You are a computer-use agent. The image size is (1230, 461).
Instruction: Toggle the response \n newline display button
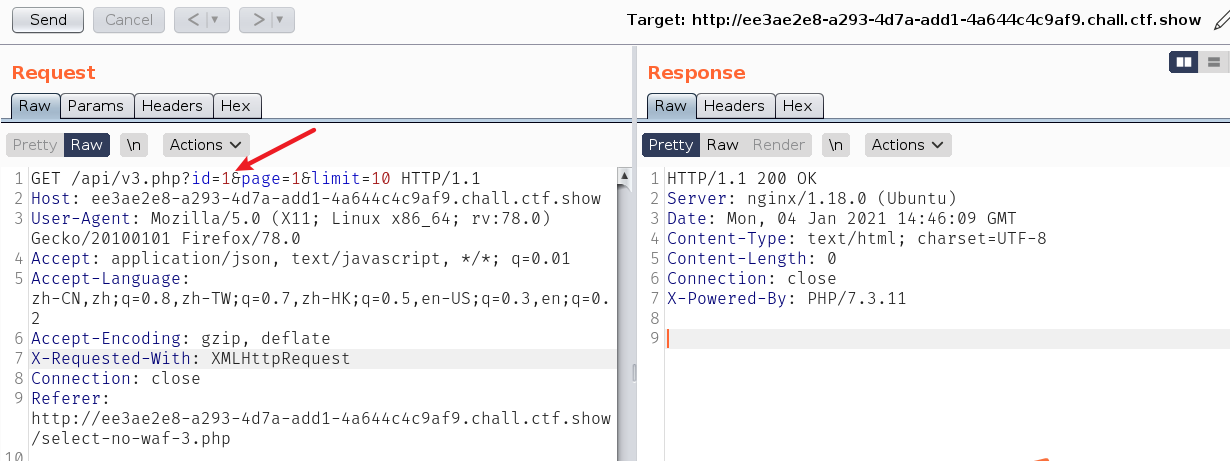point(835,145)
